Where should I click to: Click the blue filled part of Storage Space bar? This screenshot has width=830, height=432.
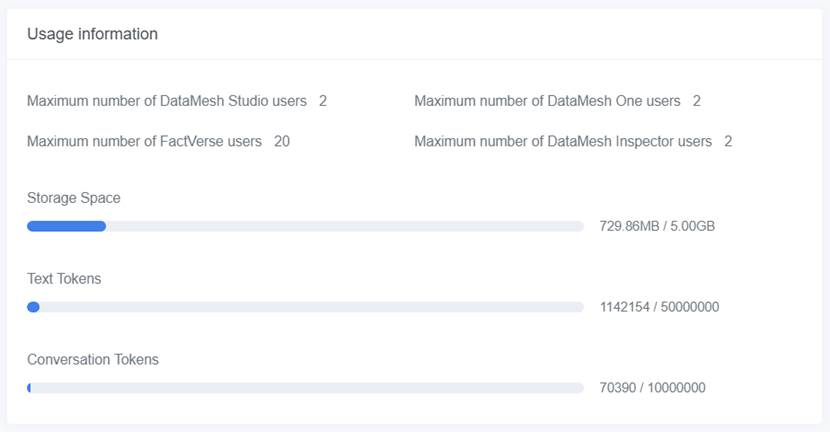tap(66, 226)
